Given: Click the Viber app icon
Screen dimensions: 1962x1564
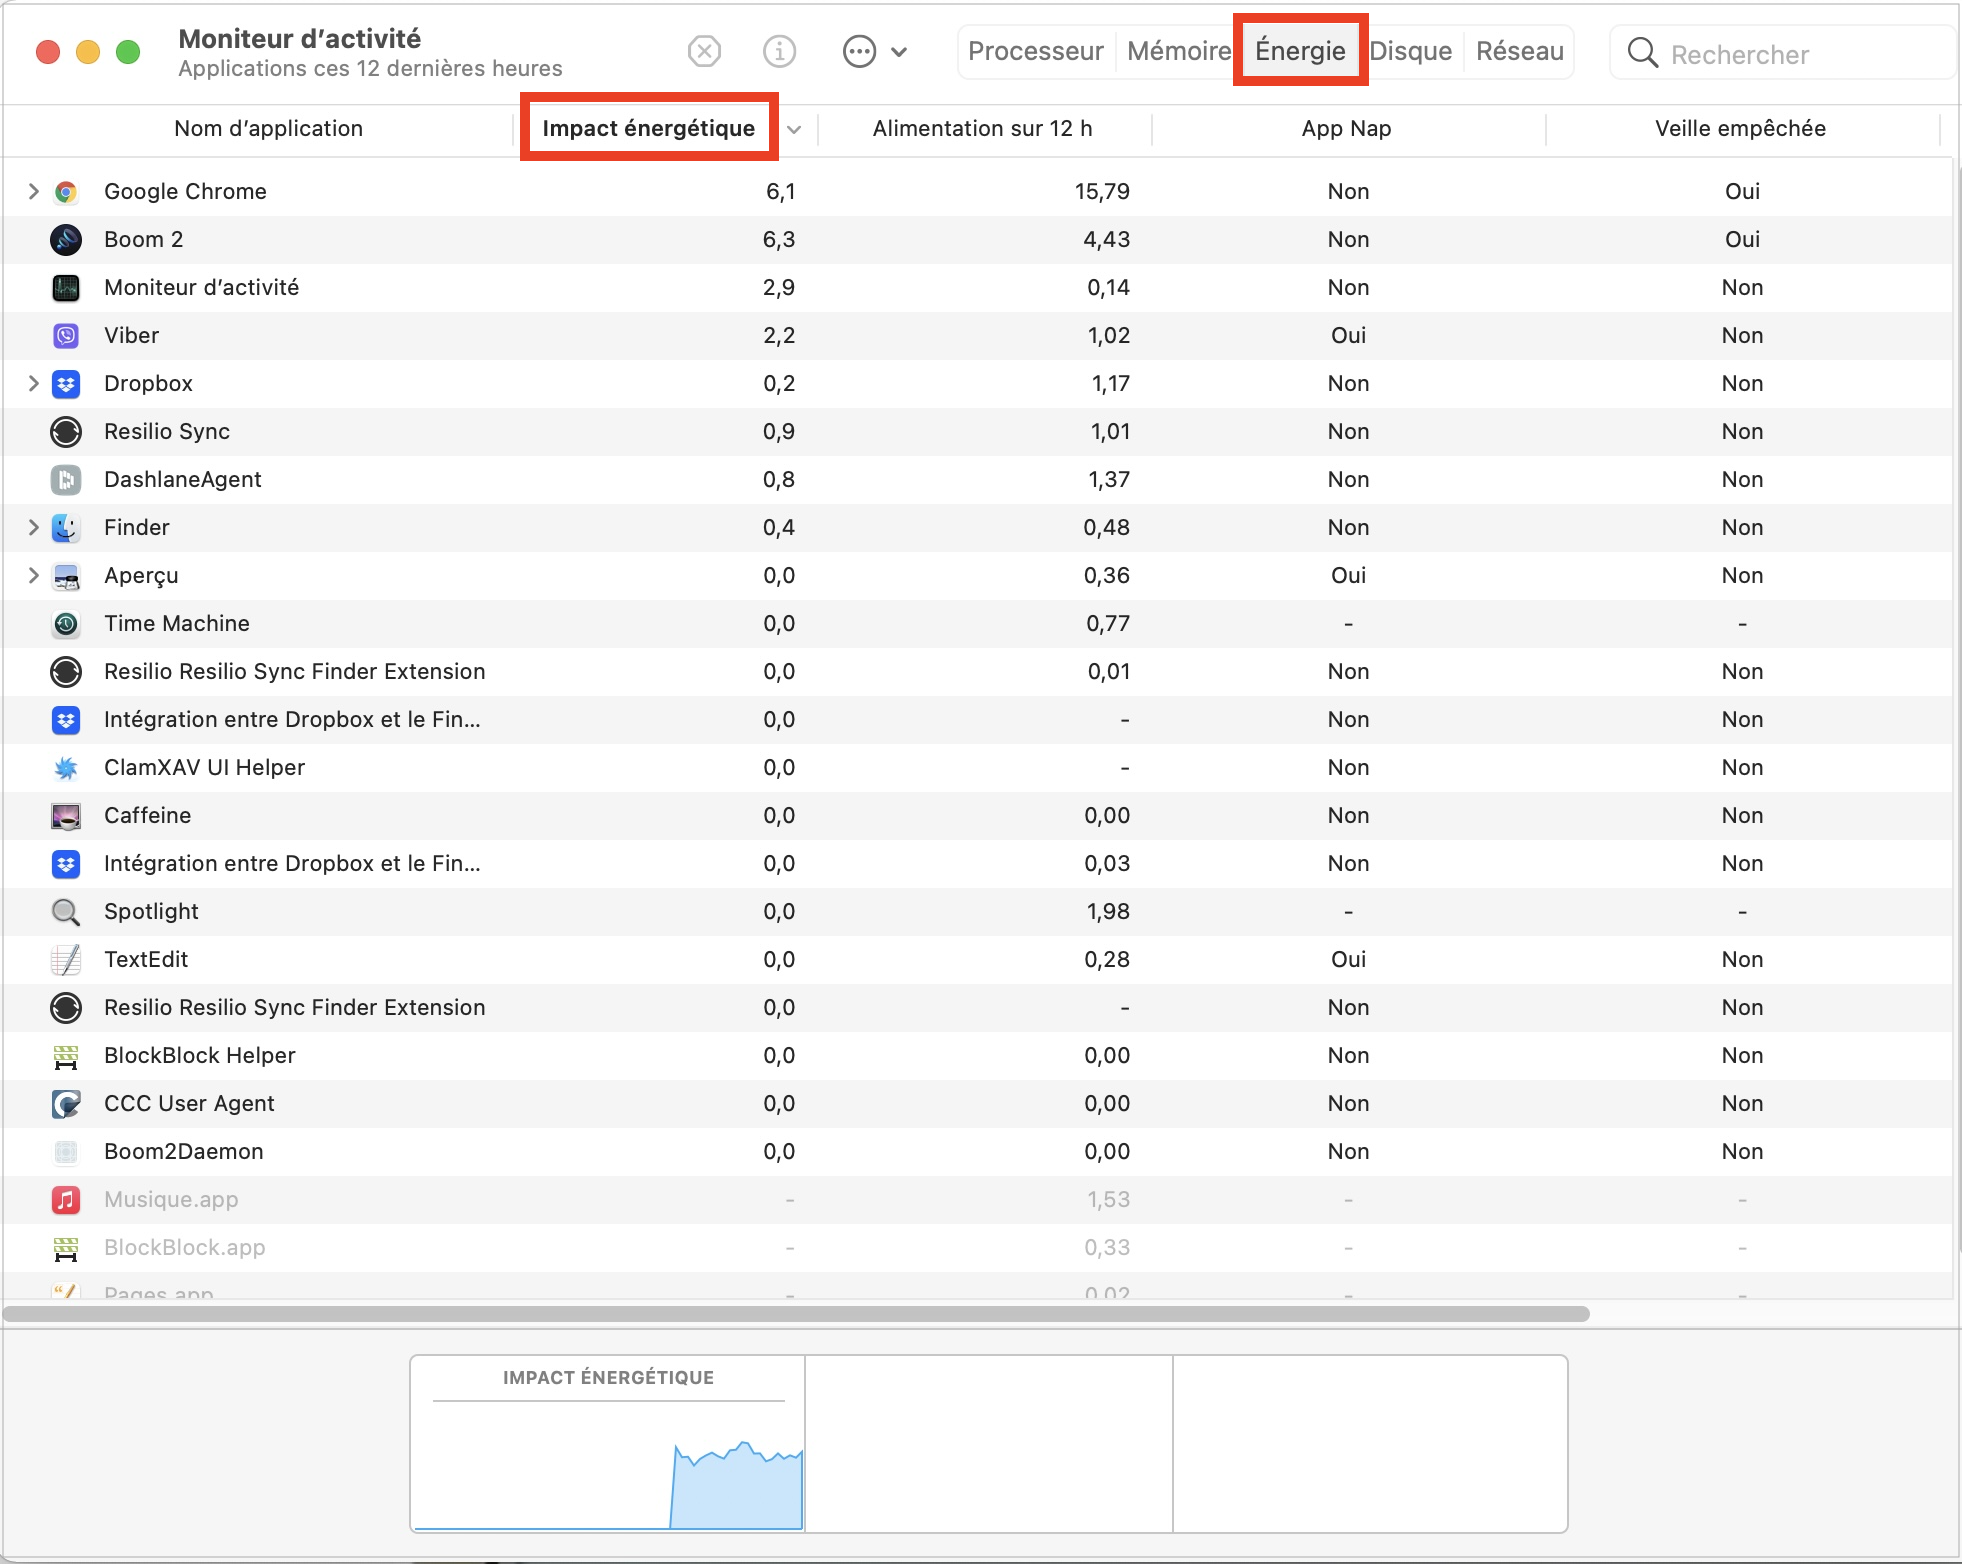Looking at the screenshot, I should click(x=66, y=336).
